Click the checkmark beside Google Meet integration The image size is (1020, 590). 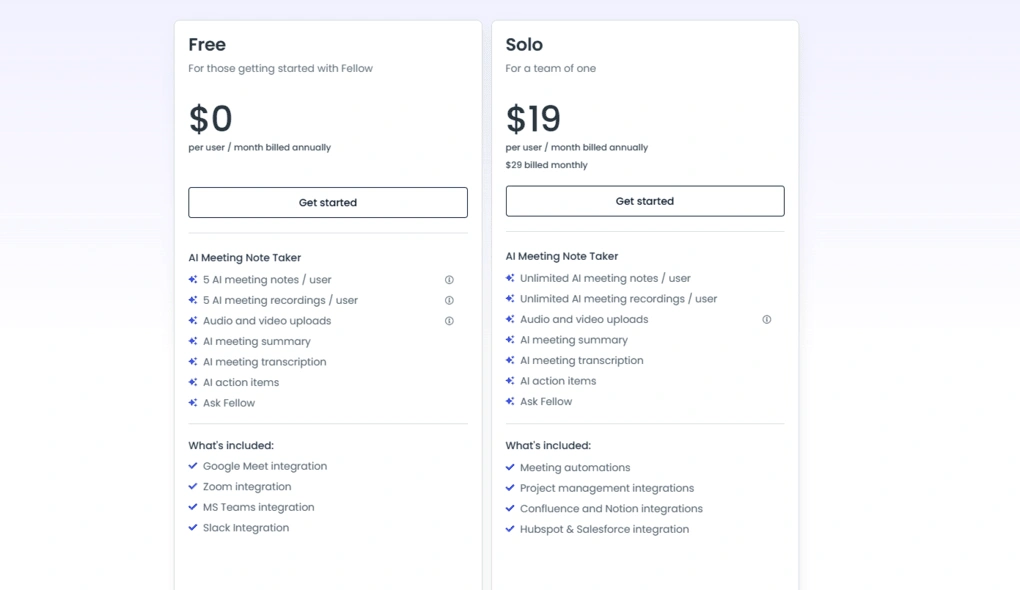192,466
